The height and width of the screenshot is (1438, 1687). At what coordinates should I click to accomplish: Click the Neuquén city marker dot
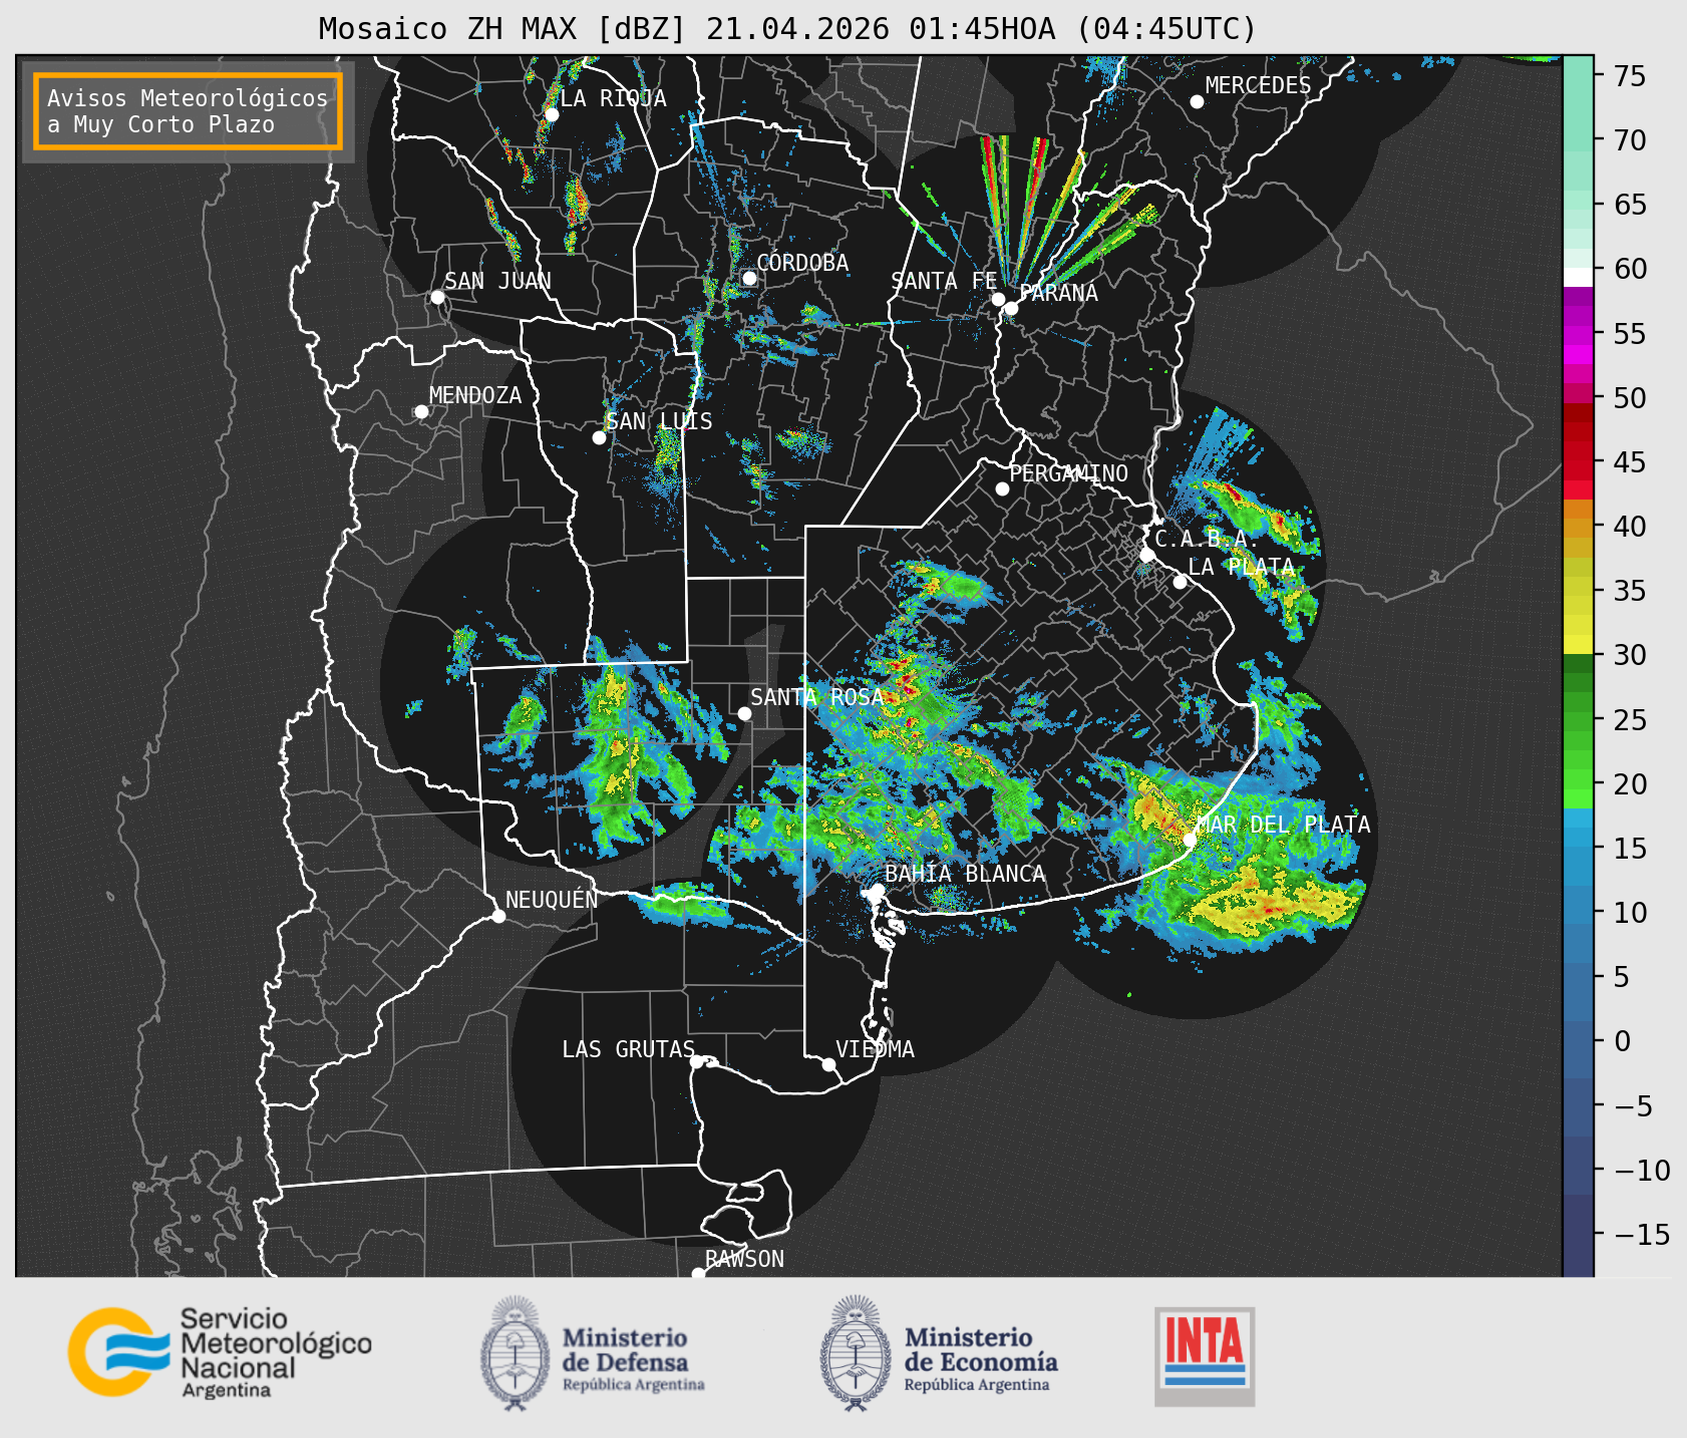click(x=498, y=916)
